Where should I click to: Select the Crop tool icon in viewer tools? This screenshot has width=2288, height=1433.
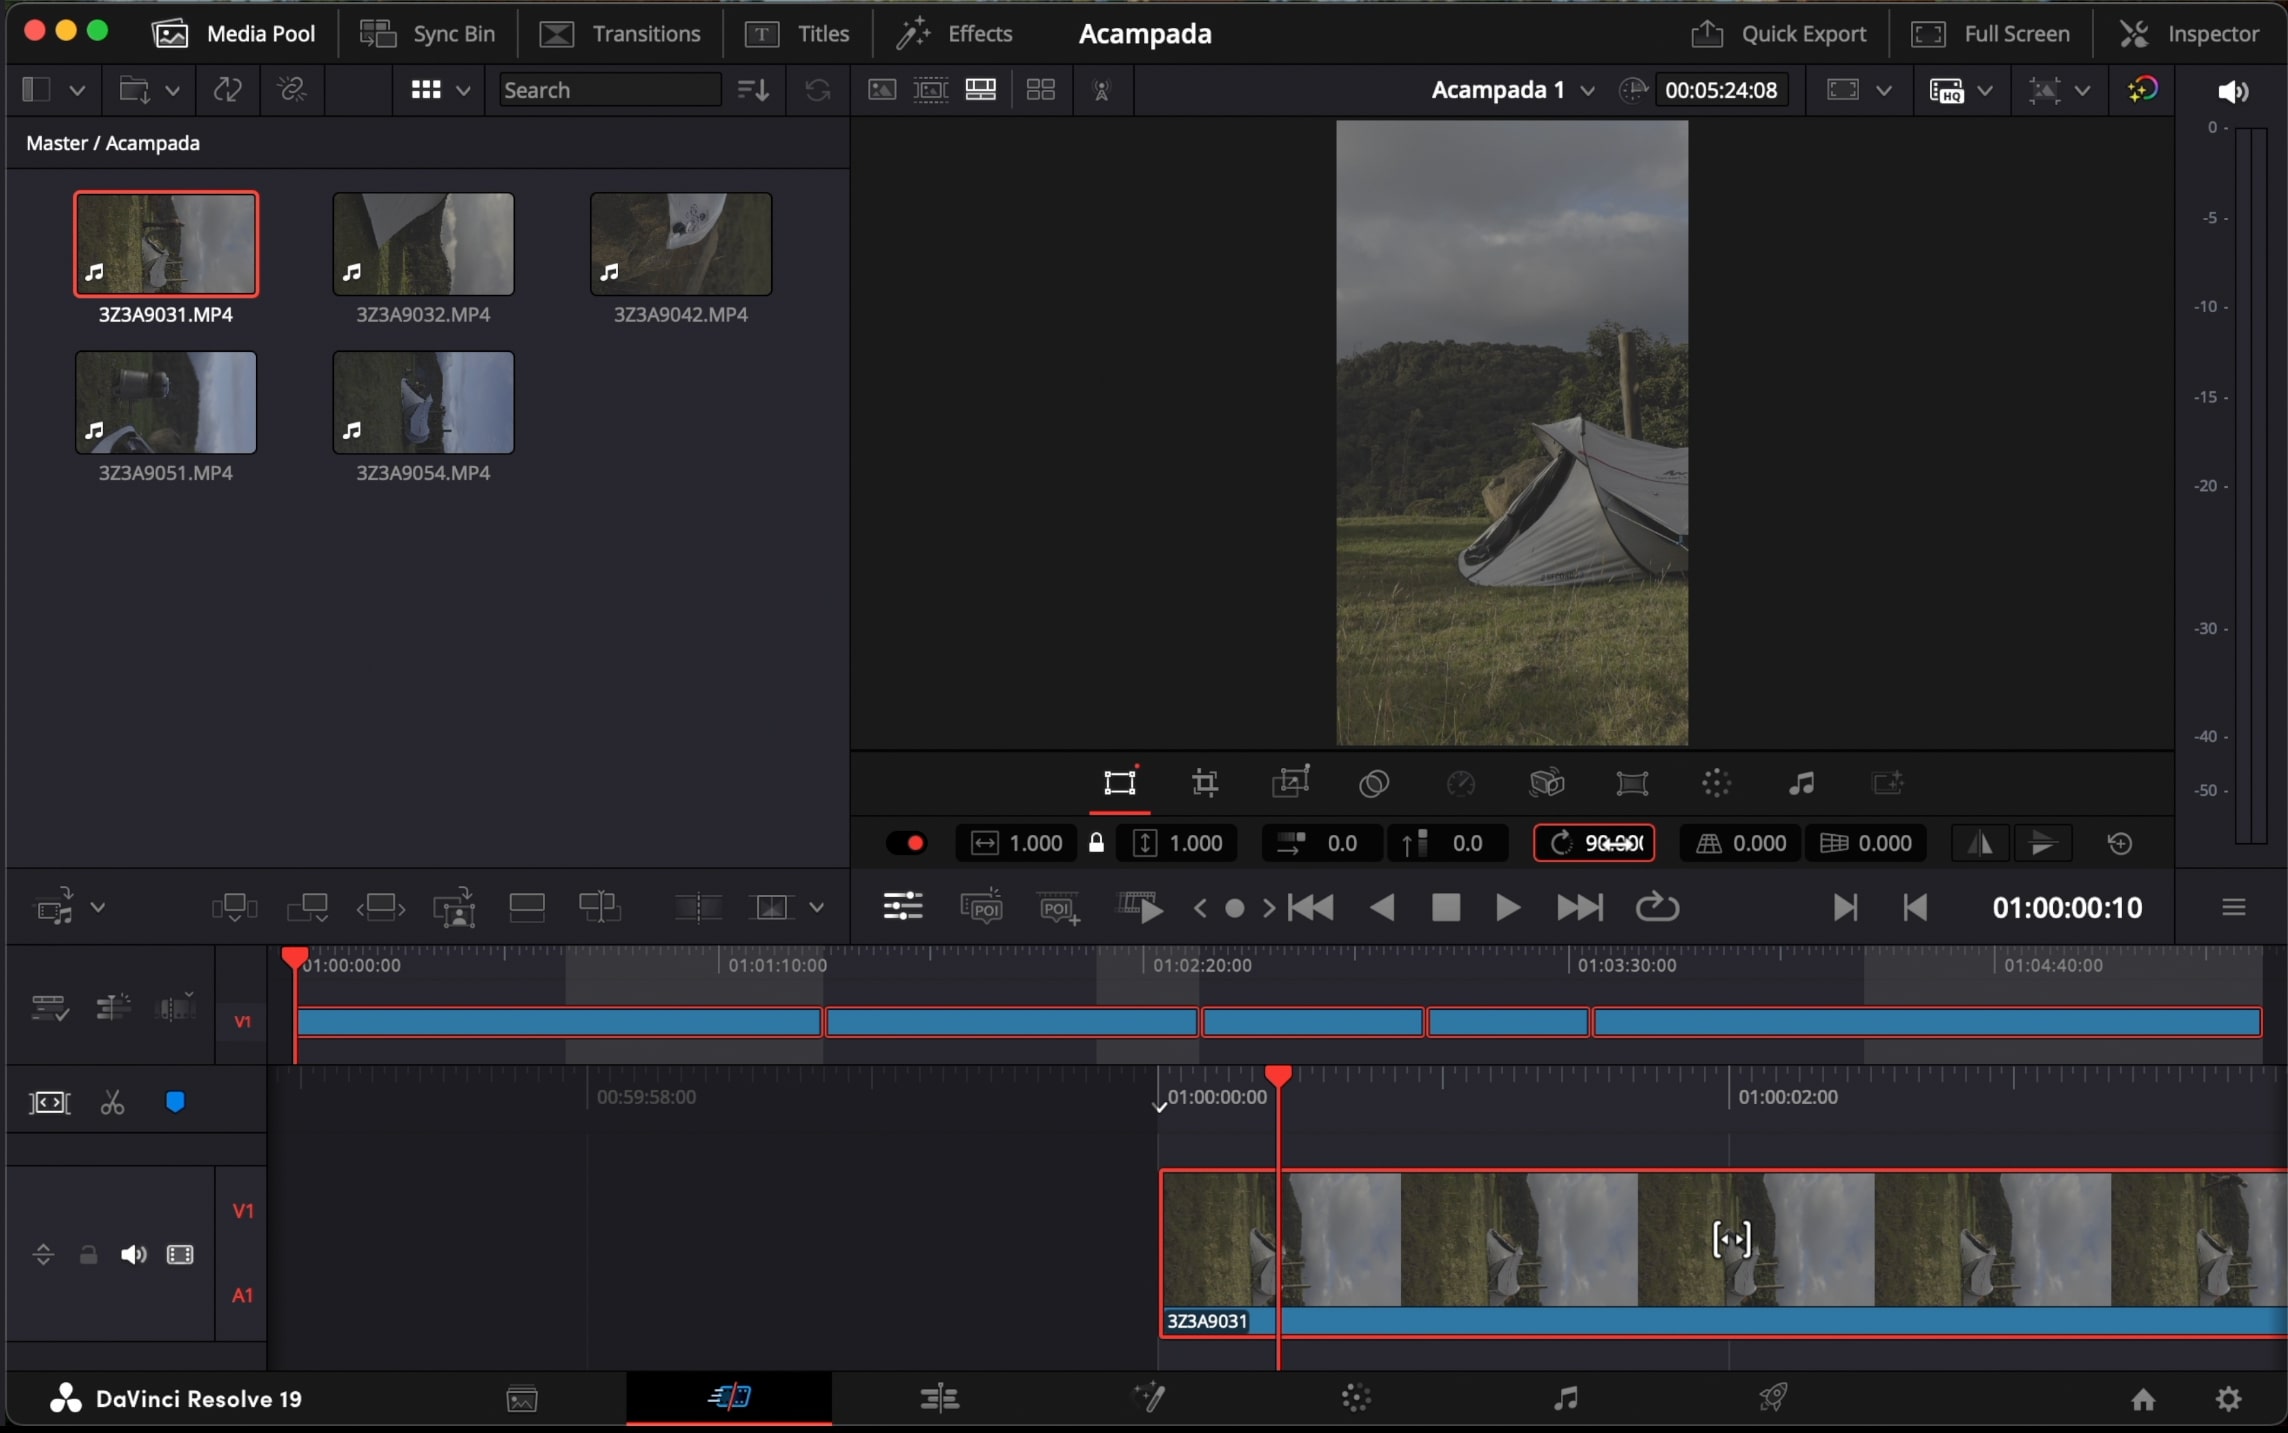(1205, 783)
